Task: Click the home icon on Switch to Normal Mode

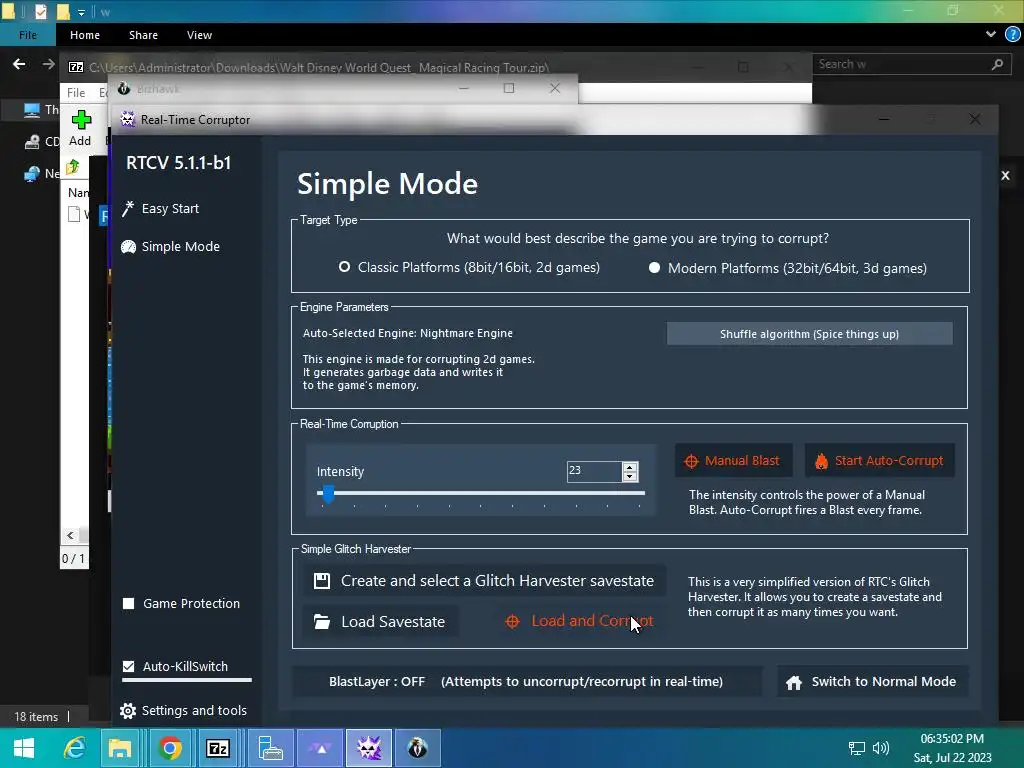Action: point(793,682)
